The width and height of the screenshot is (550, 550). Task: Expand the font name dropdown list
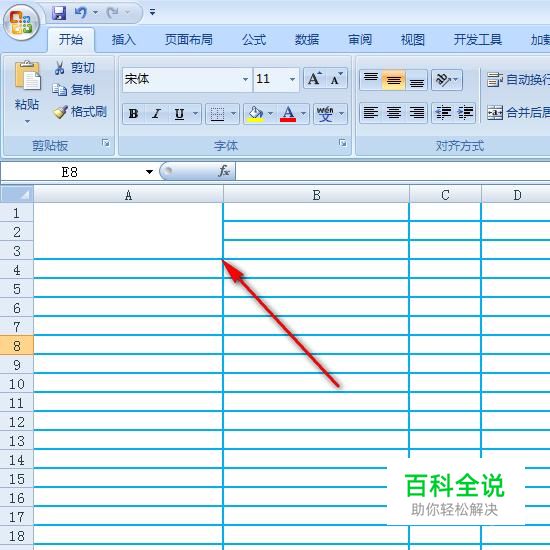point(246,80)
